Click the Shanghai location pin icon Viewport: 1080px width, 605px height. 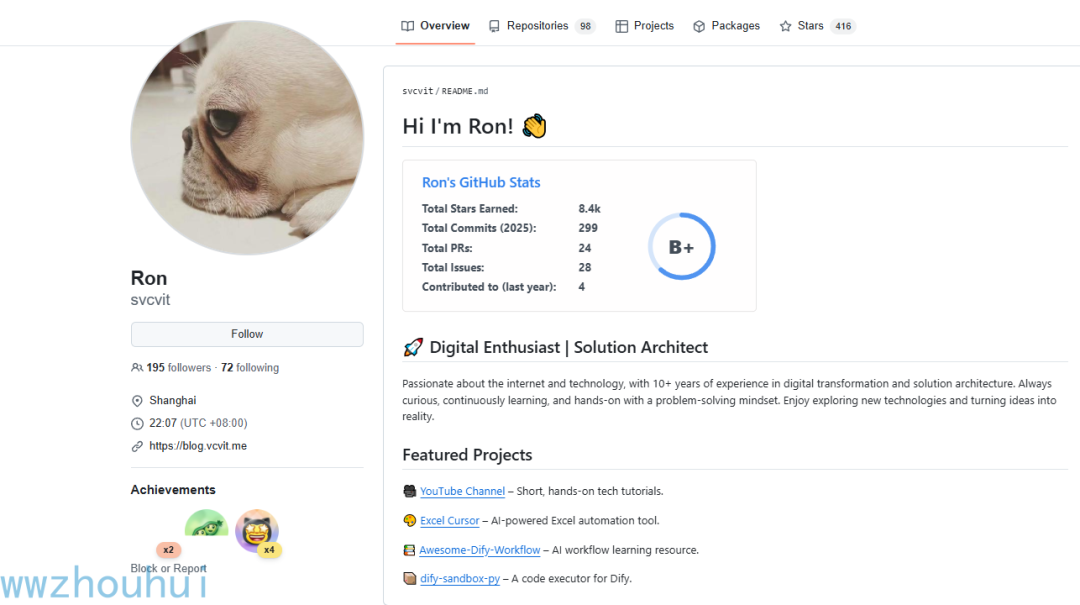tap(137, 401)
